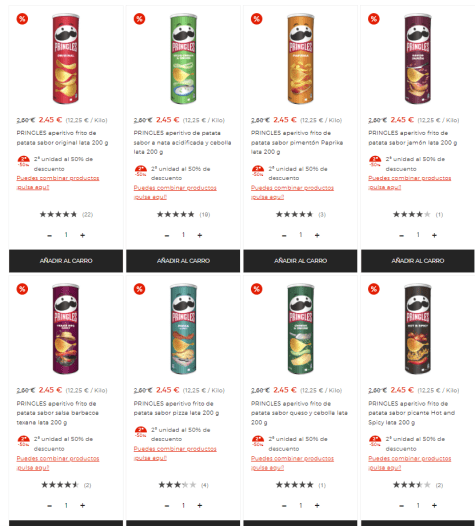Open the green Pringles sour cream can image
The height and width of the screenshot is (526, 475).
pyautogui.click(x=183, y=59)
